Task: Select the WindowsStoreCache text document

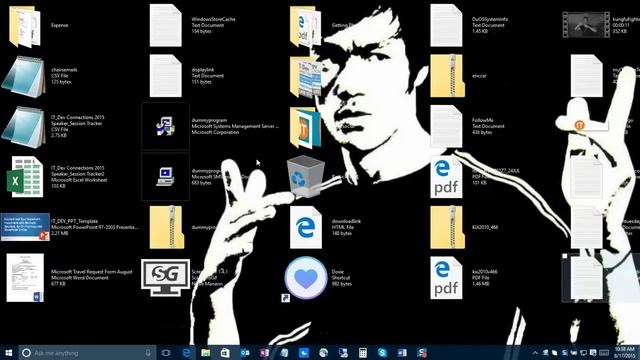Action: (x=165, y=26)
